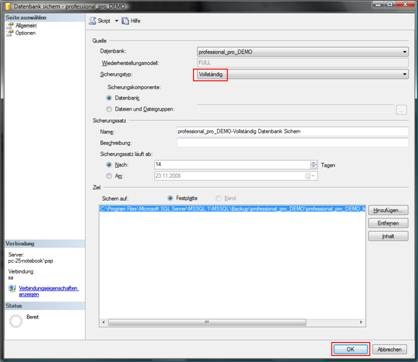Viewport: 418px width, 362px height.
Task: Select the Band radio button
Action: [219, 198]
